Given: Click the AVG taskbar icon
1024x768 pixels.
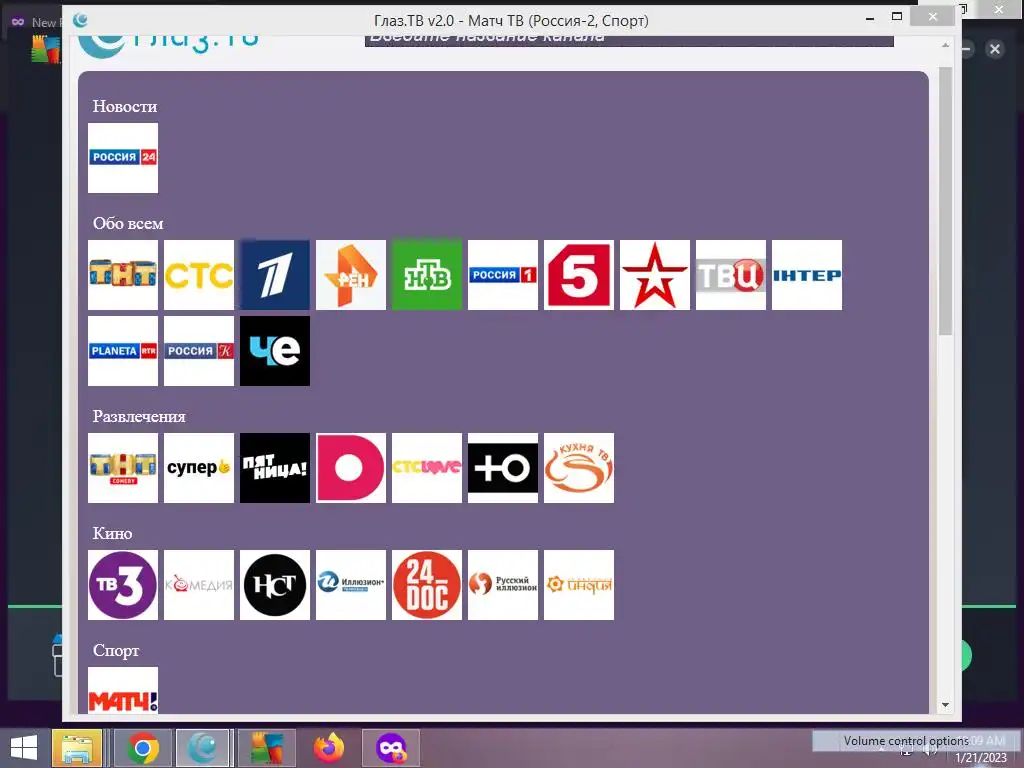Looking at the screenshot, I should (266, 748).
